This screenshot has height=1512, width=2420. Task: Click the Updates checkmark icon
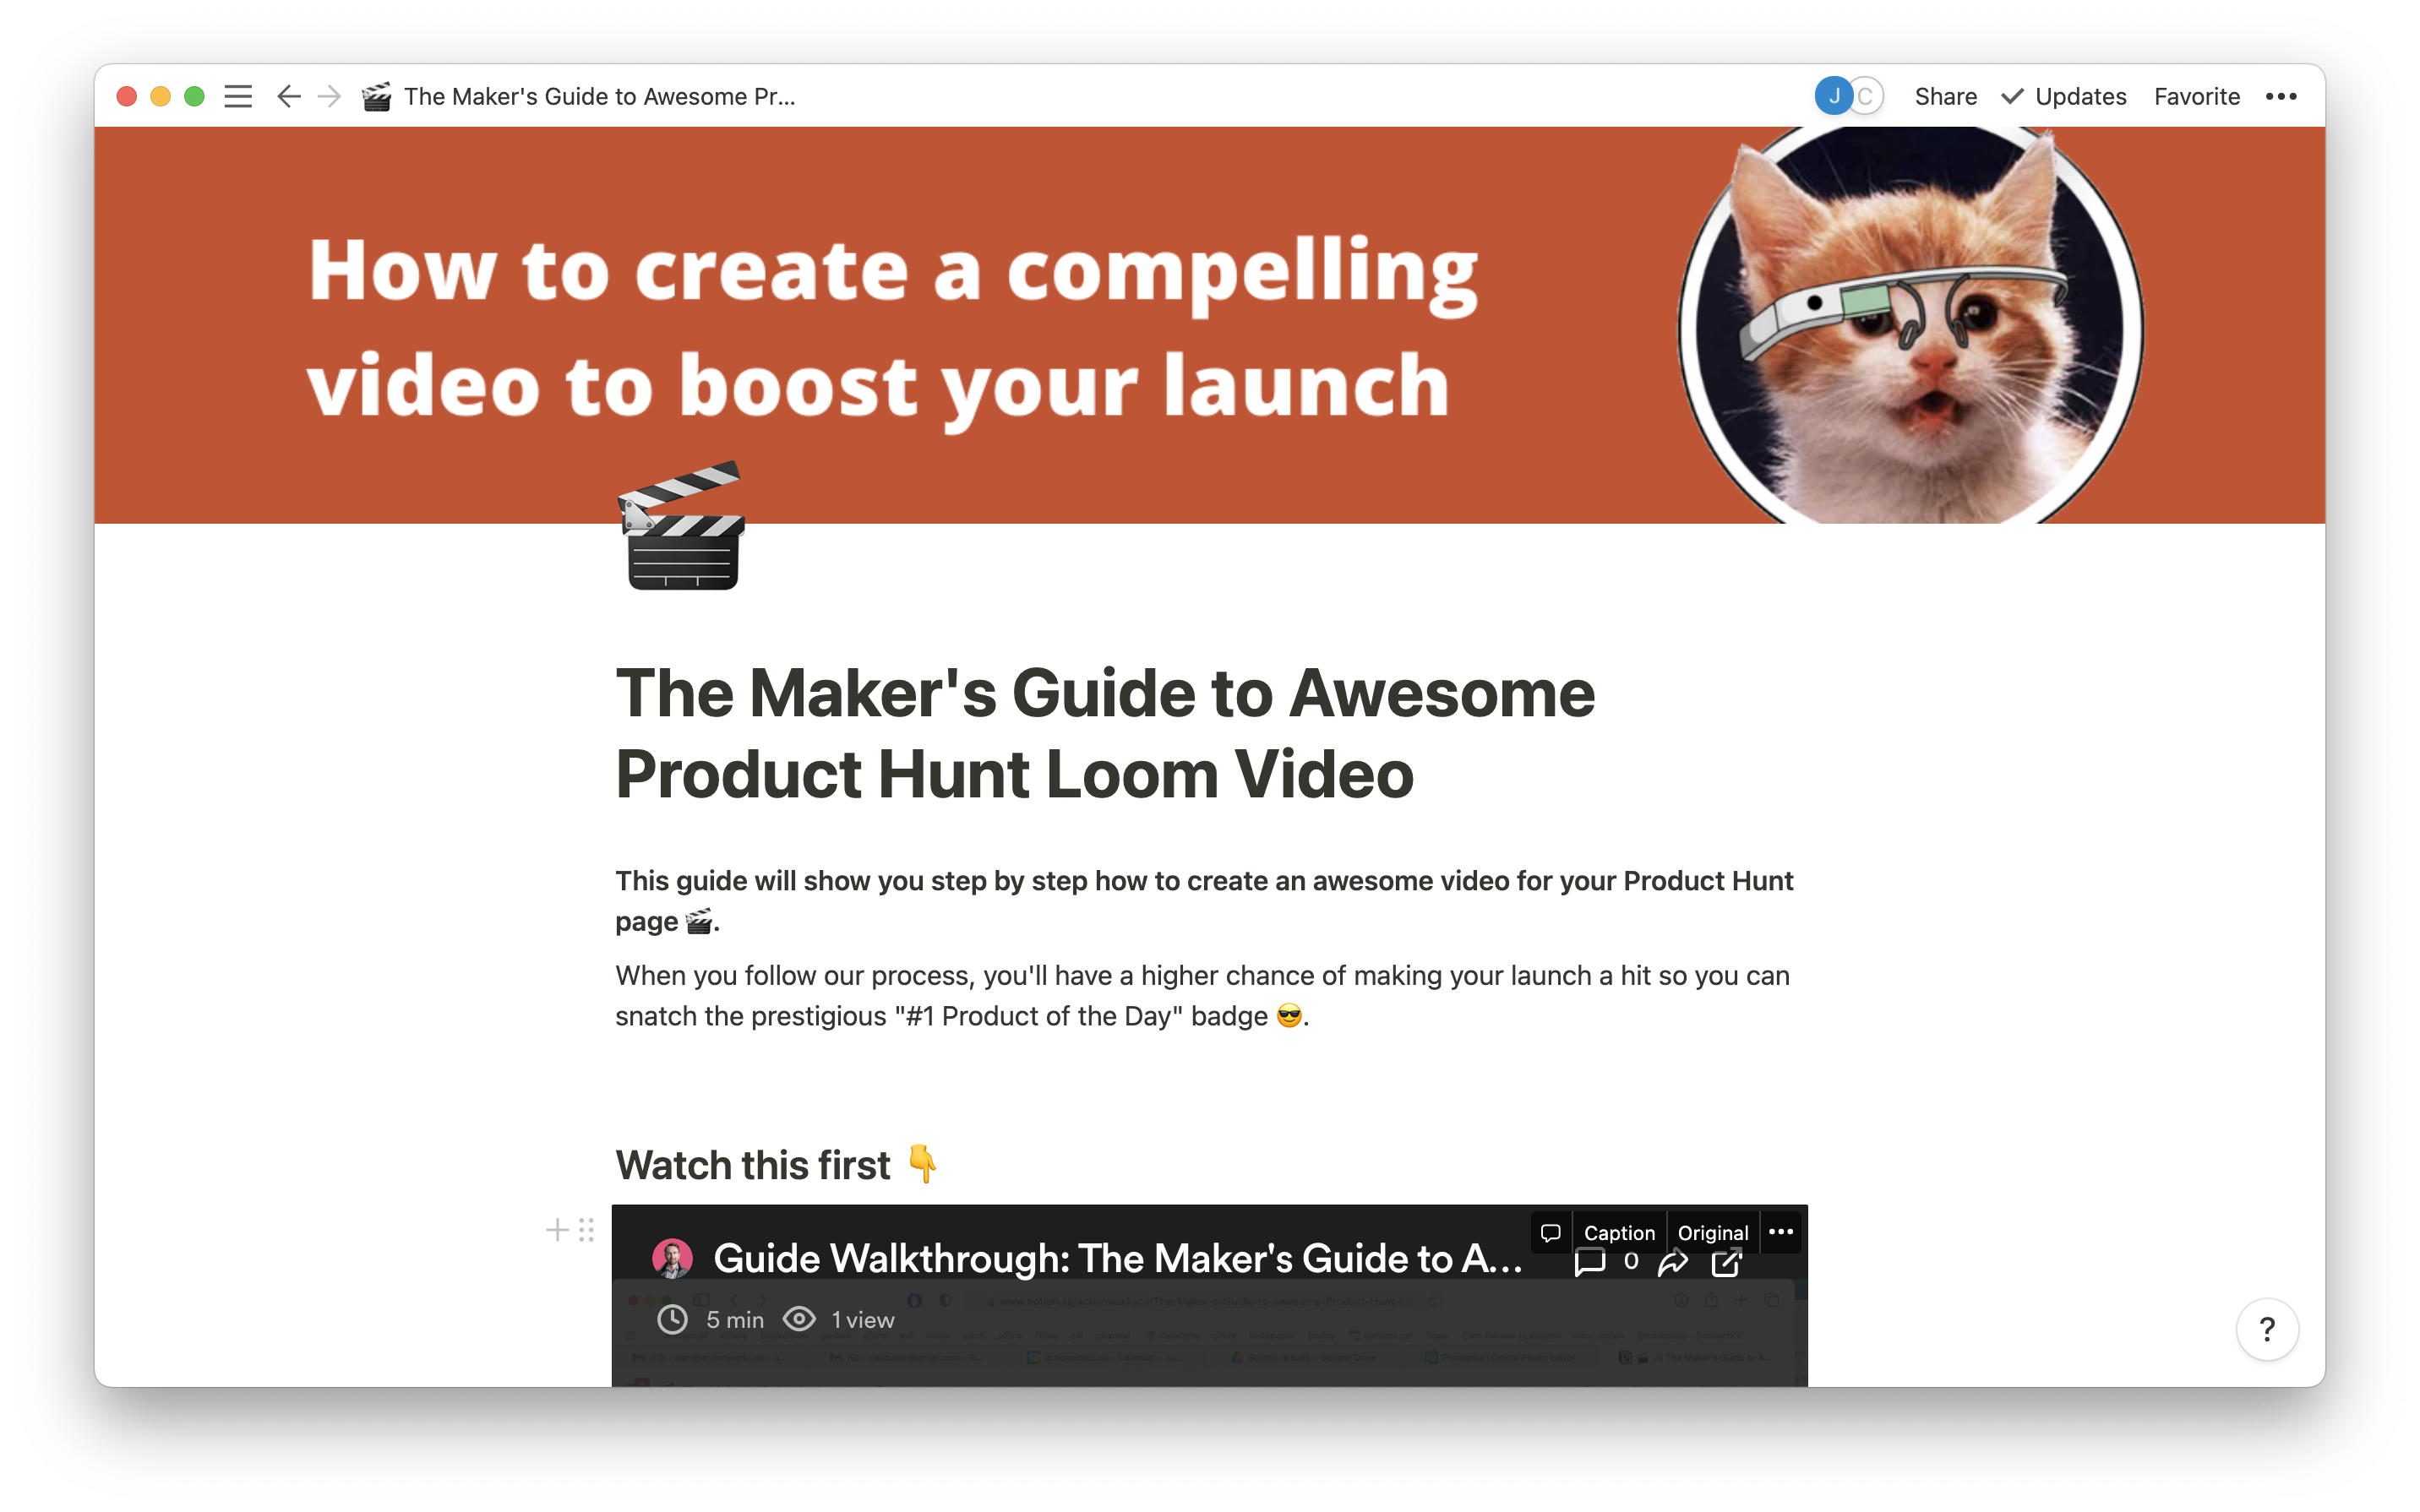pos(2010,95)
